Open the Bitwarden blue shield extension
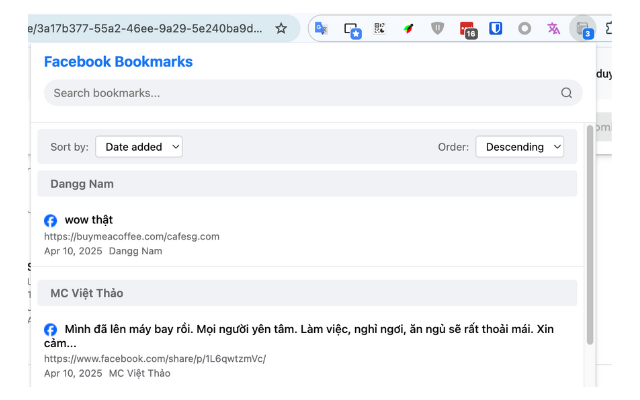Screen dimensions: 640x400 click(496, 28)
